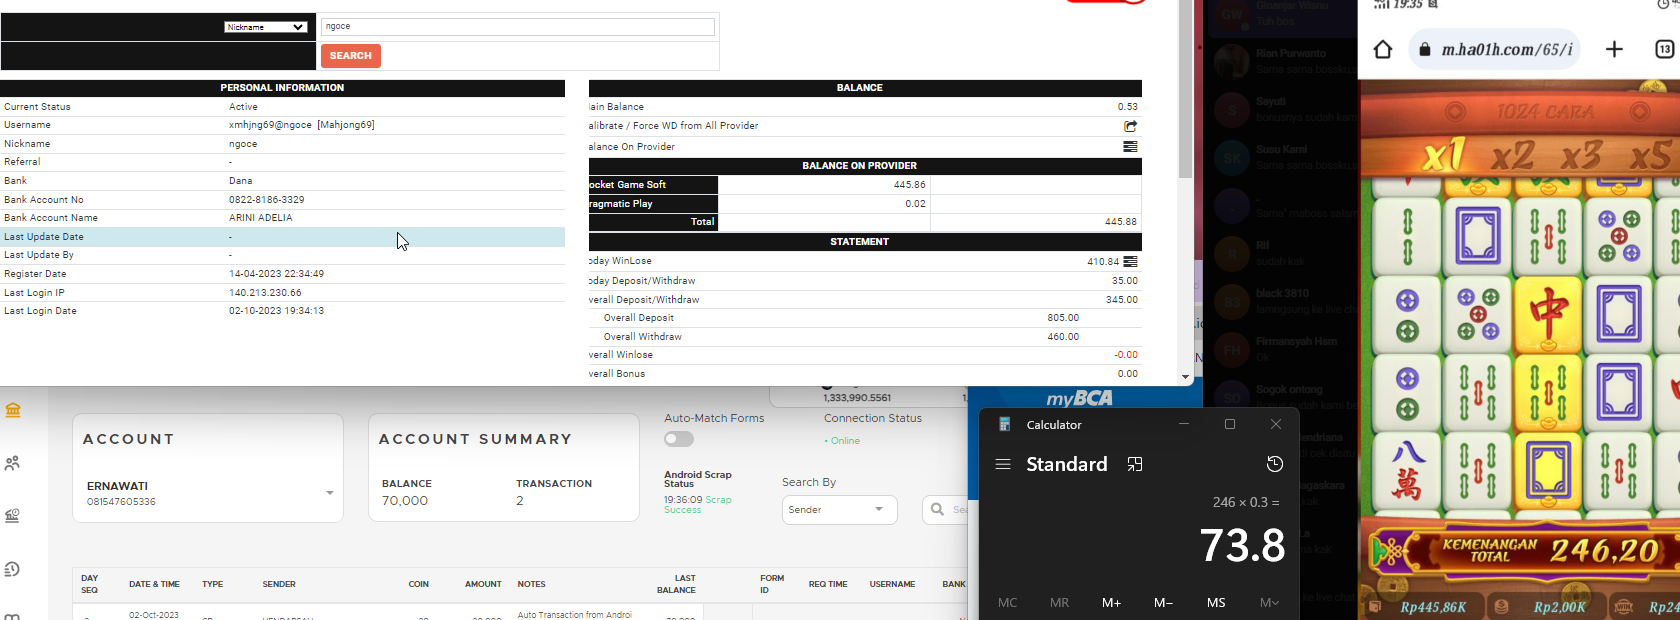Click Calculator M+ memory add button
The height and width of the screenshot is (620, 1680).
pyautogui.click(x=1111, y=602)
